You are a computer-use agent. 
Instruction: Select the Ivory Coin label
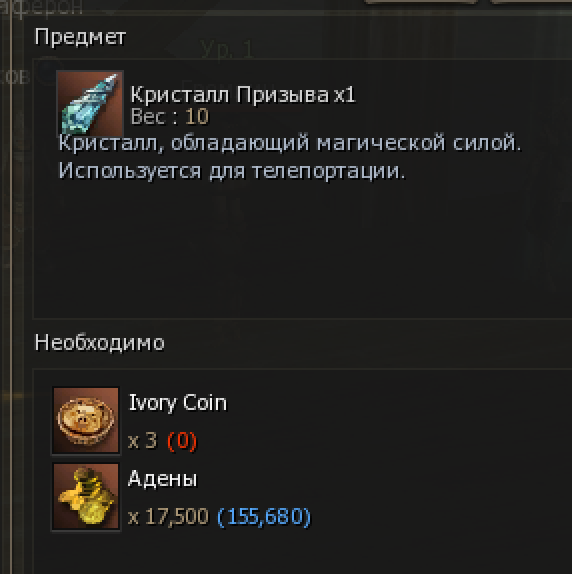coord(177,403)
